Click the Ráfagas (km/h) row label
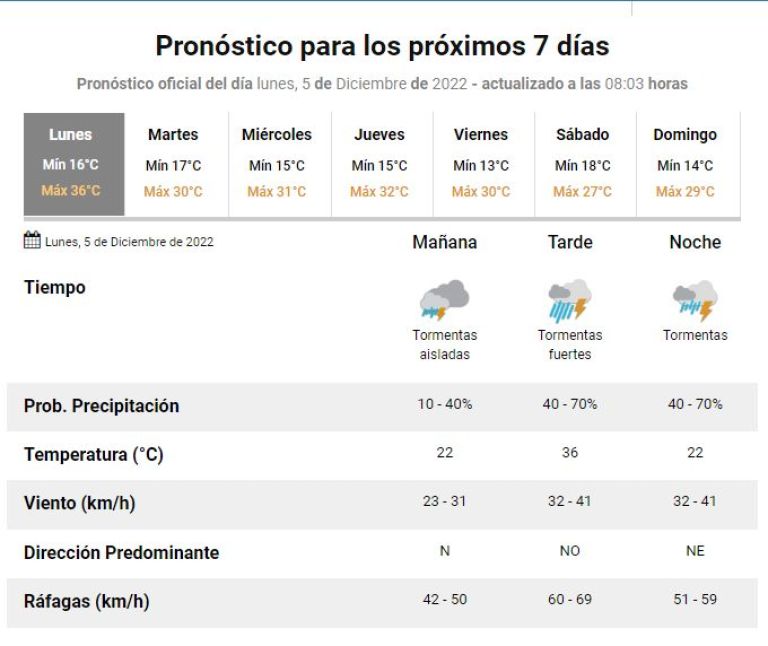Image resolution: width=768 pixels, height=646 pixels. [87, 602]
